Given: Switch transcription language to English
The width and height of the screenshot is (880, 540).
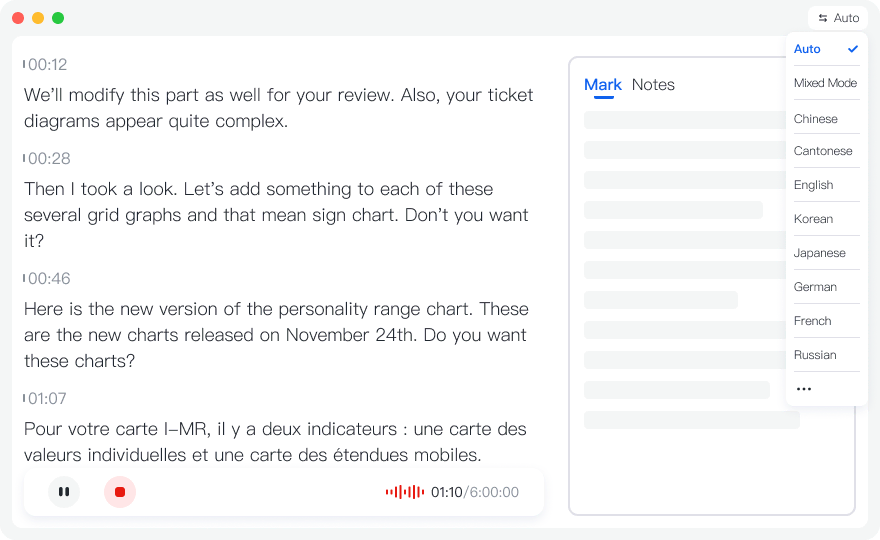Looking at the screenshot, I should [x=814, y=185].
